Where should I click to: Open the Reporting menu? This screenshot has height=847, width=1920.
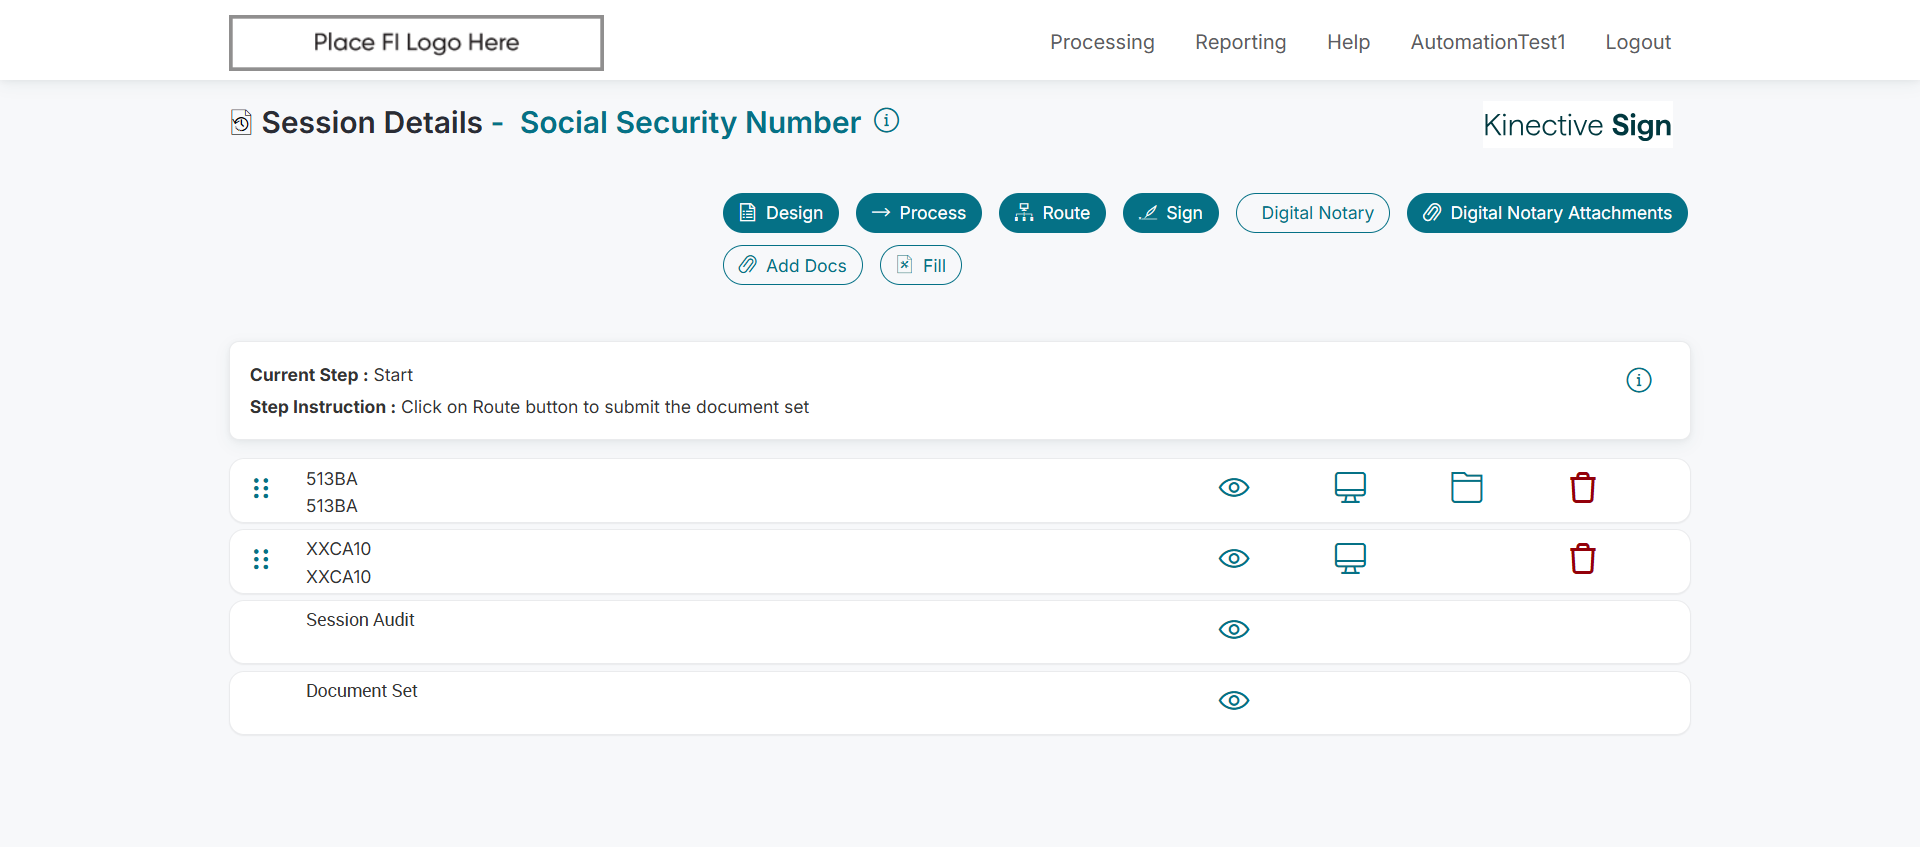[1240, 42]
